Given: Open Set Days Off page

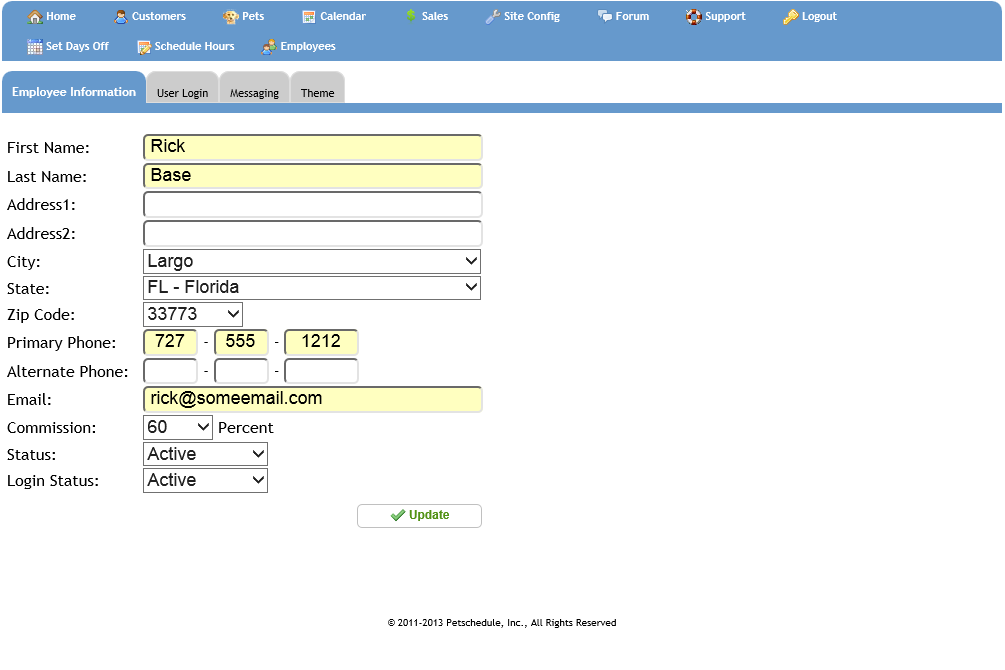Looking at the screenshot, I should (77, 46).
